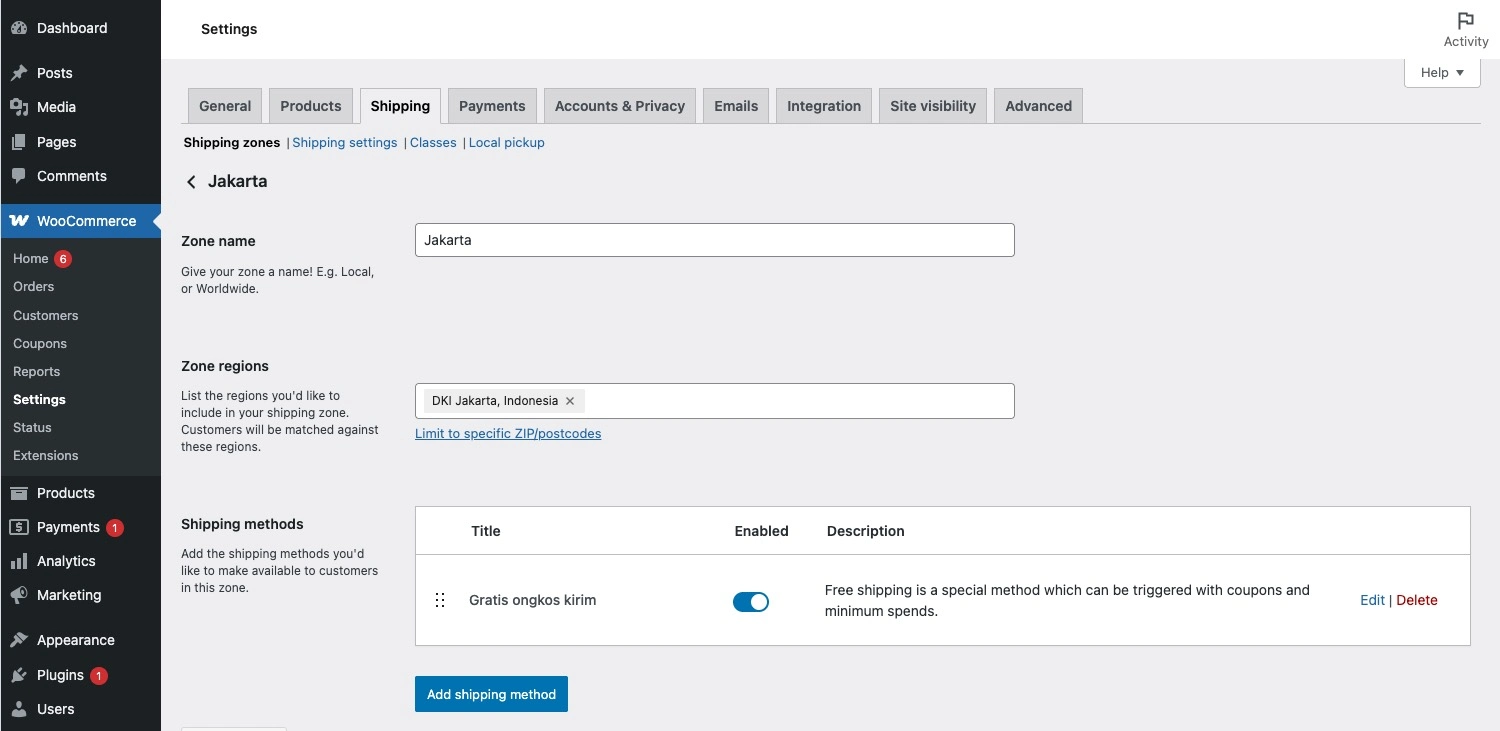1500x731 pixels.
Task: Switch to Accounts & Privacy tab
Action: coord(620,106)
